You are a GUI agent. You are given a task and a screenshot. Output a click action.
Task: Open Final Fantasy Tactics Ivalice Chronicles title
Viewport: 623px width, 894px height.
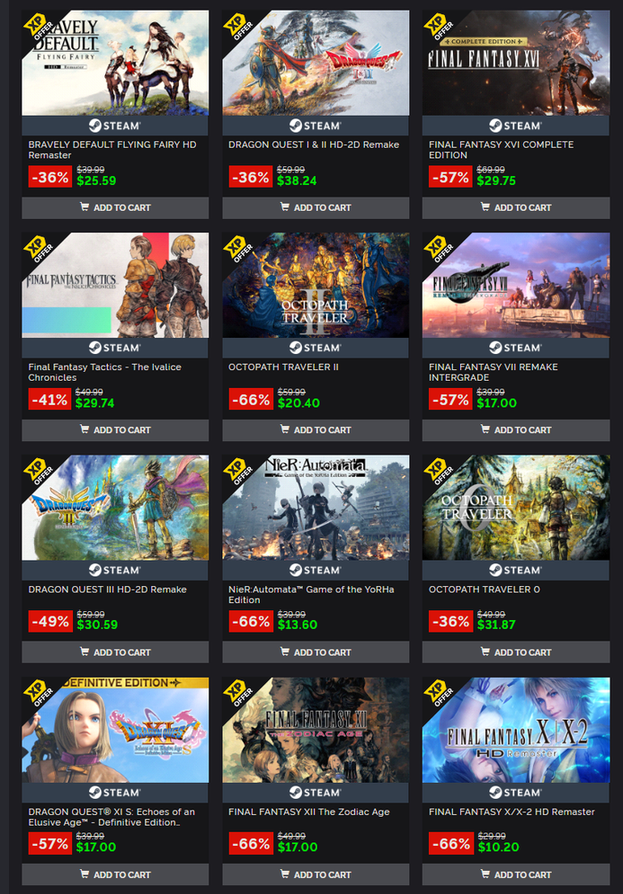pos(105,372)
